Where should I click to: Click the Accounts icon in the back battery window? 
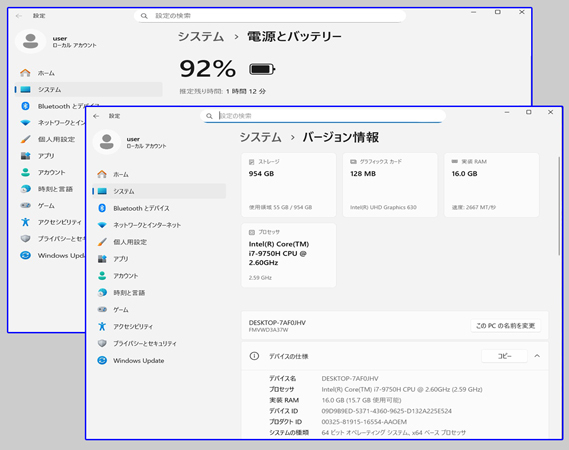coord(25,172)
